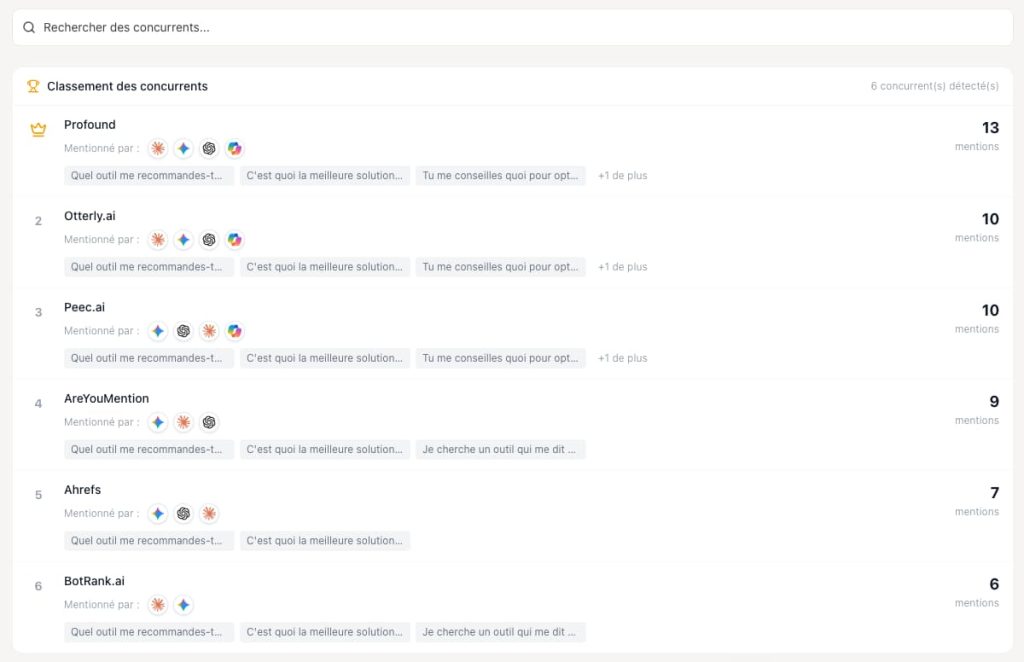1024x662 pixels.
Task: Click Peec.ai's "Quel outil me recommandes-t..." chip
Action: [x=149, y=358]
